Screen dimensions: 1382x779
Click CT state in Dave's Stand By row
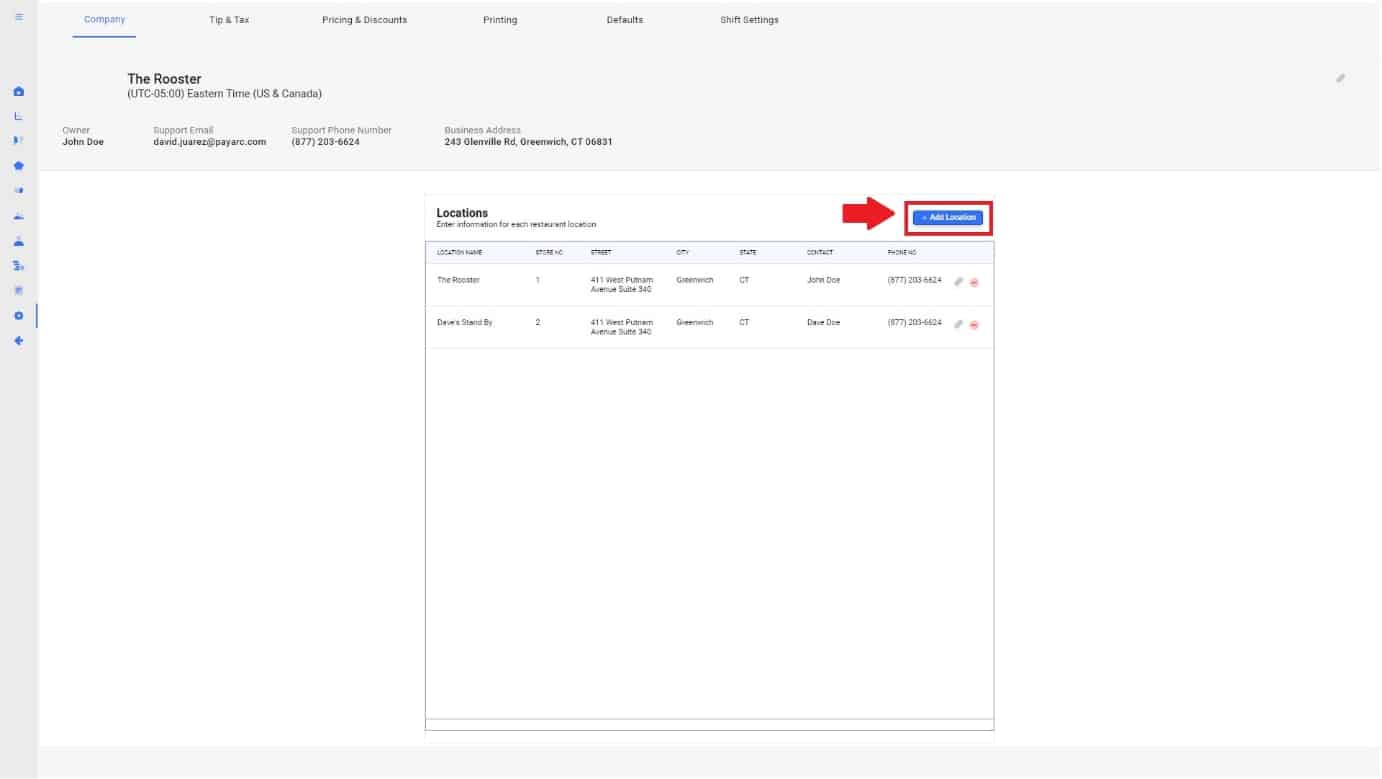click(744, 323)
